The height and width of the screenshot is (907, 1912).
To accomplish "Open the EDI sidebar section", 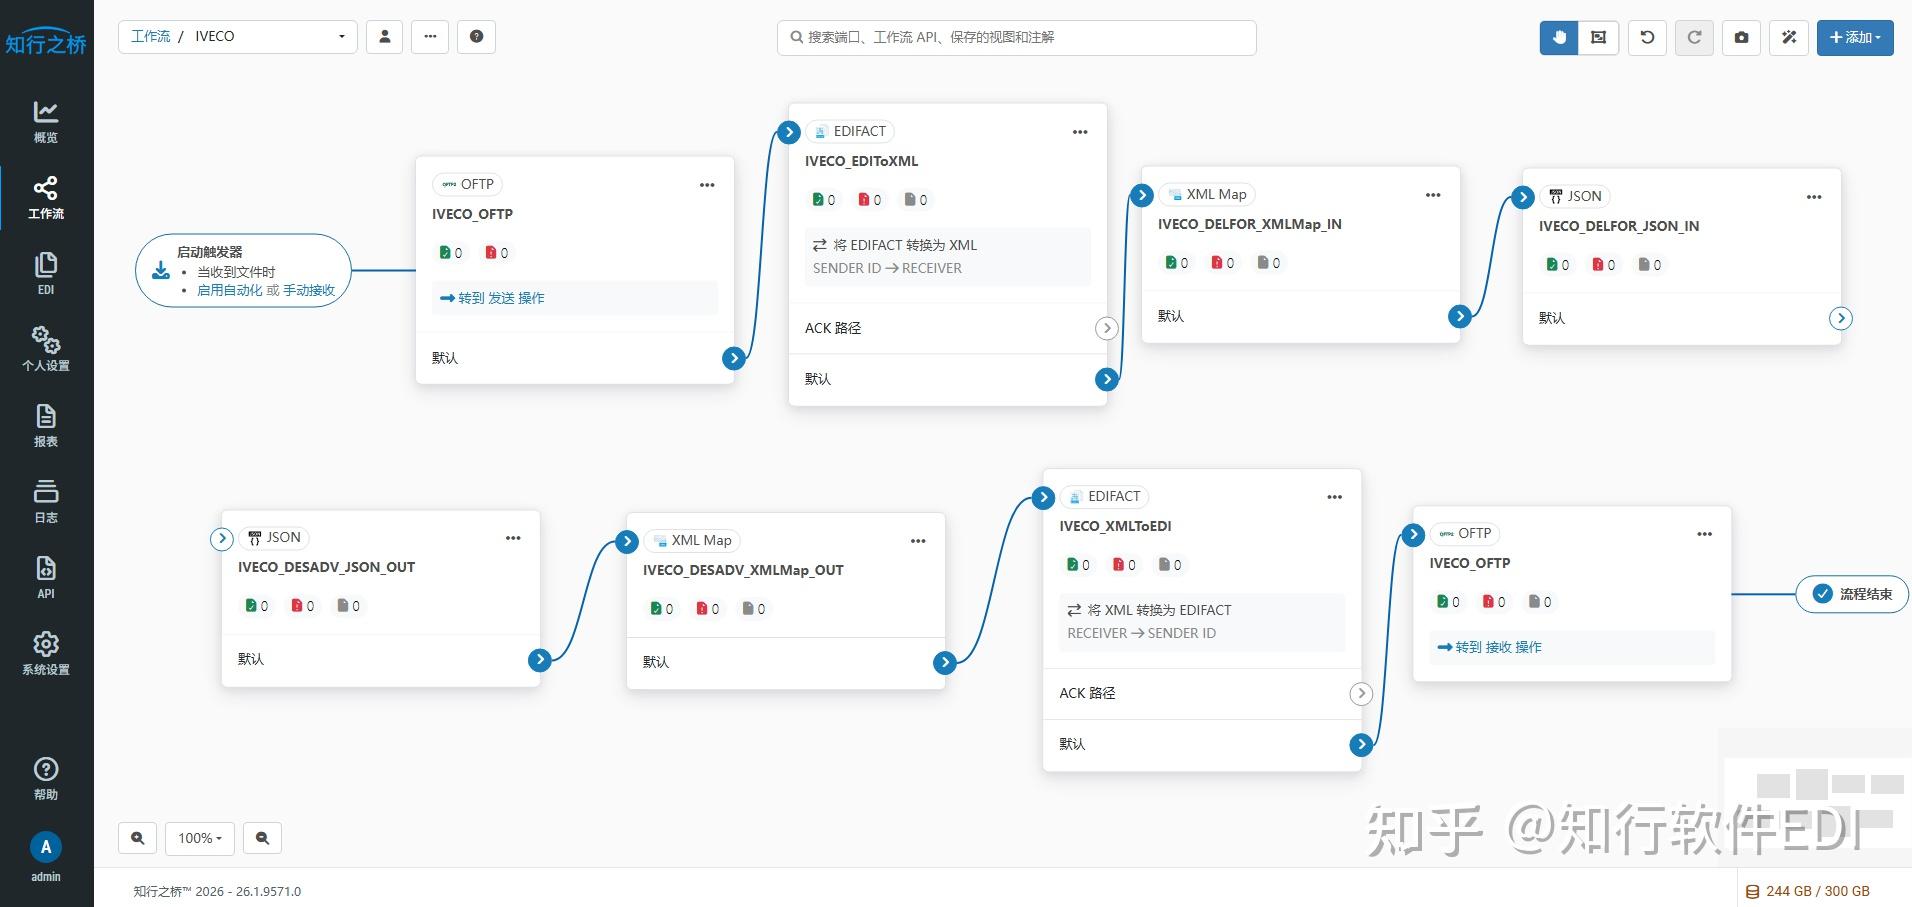I will (x=46, y=274).
